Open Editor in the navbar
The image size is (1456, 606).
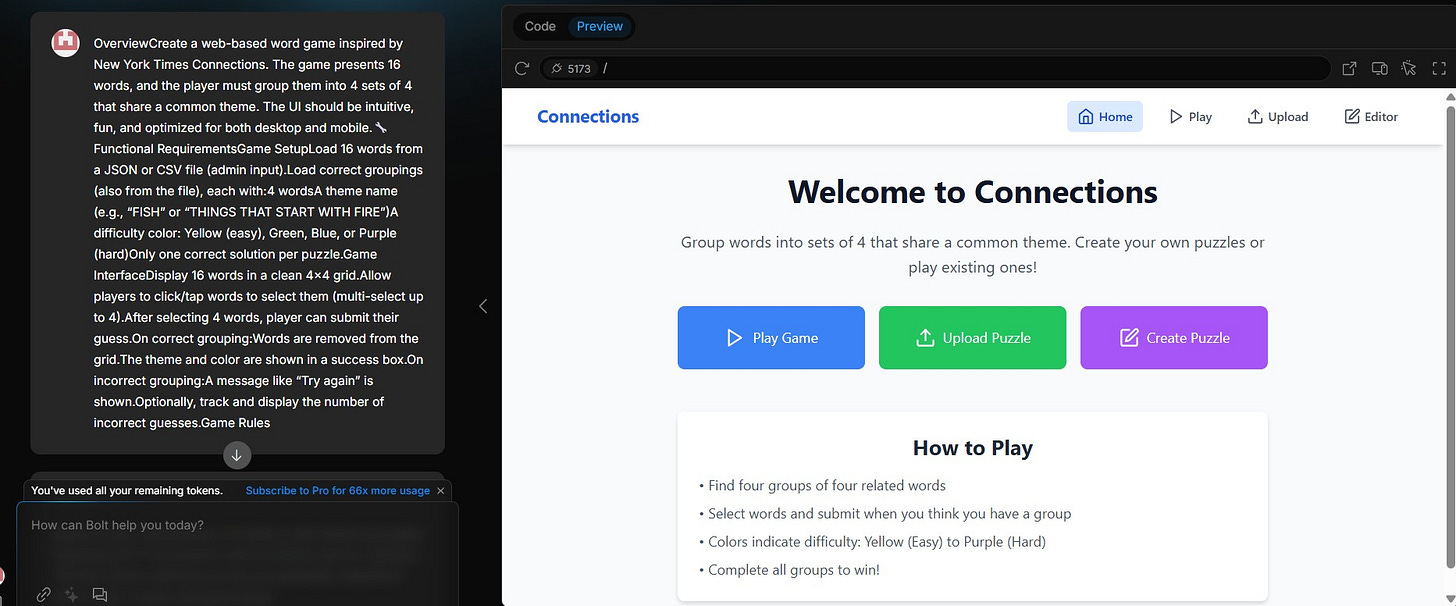coord(1371,117)
